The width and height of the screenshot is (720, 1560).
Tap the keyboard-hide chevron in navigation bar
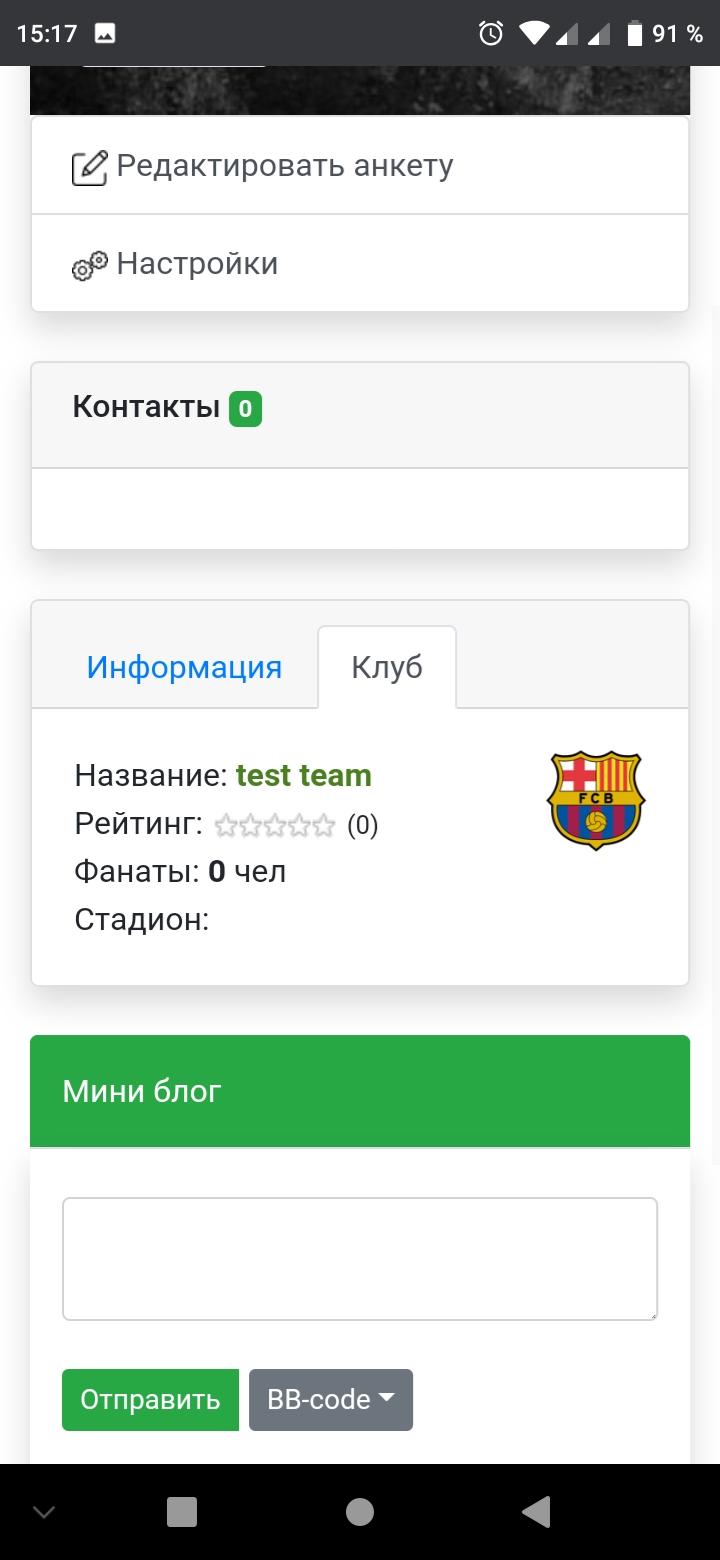(44, 1511)
